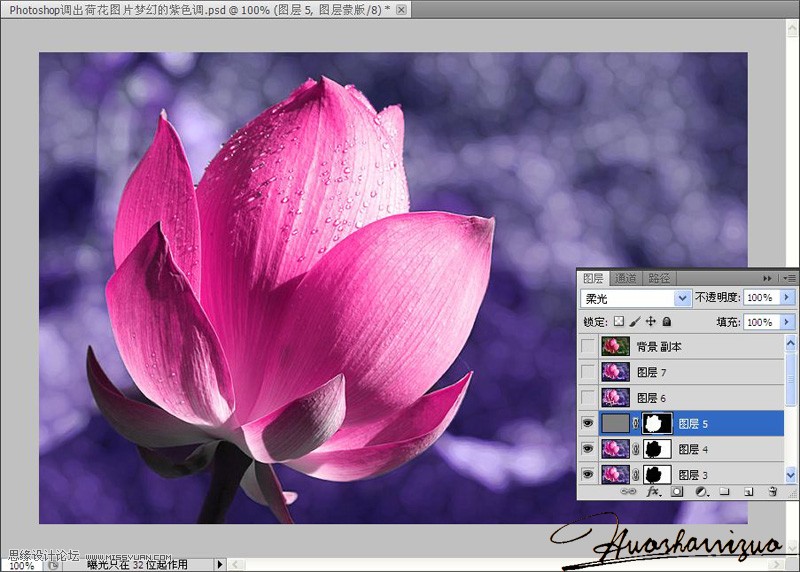
Task: Click the status bar preview icon next to zoom
Action: [x=53, y=565]
